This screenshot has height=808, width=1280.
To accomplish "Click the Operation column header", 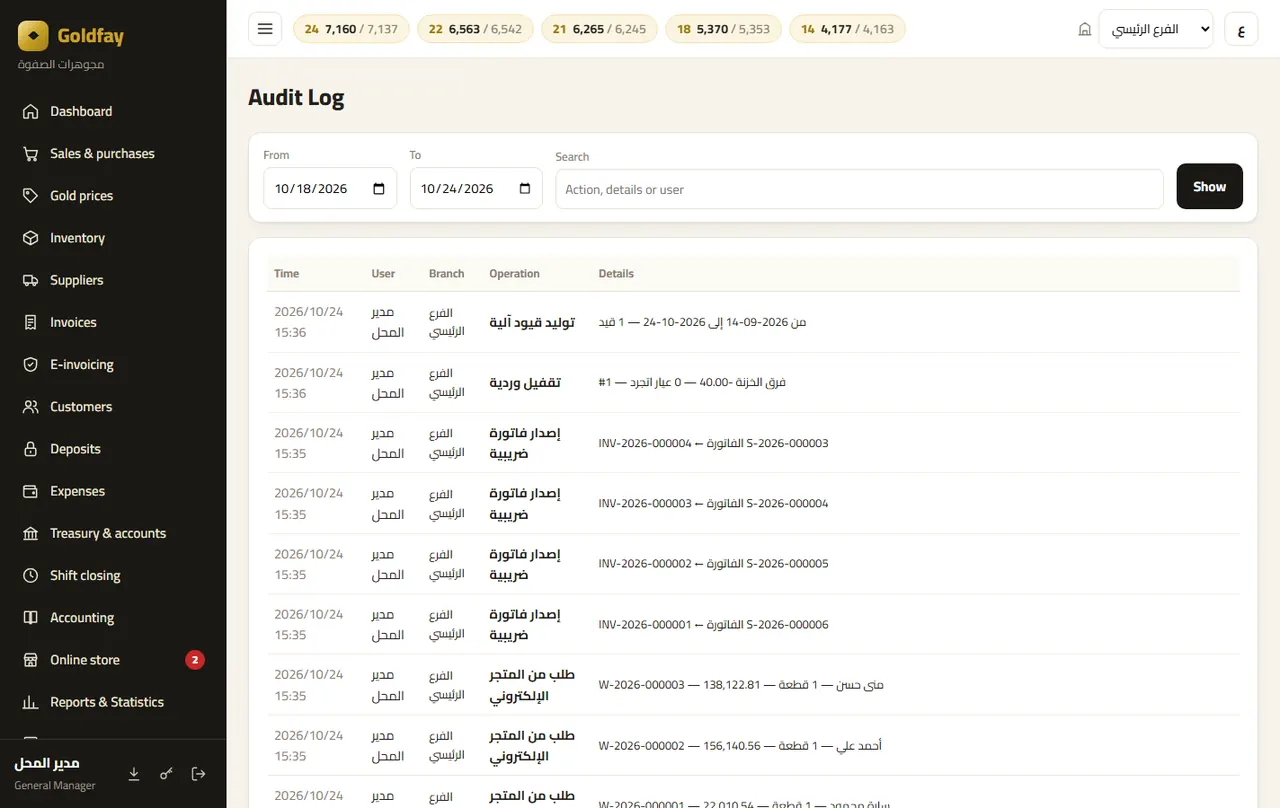I will pos(514,274).
